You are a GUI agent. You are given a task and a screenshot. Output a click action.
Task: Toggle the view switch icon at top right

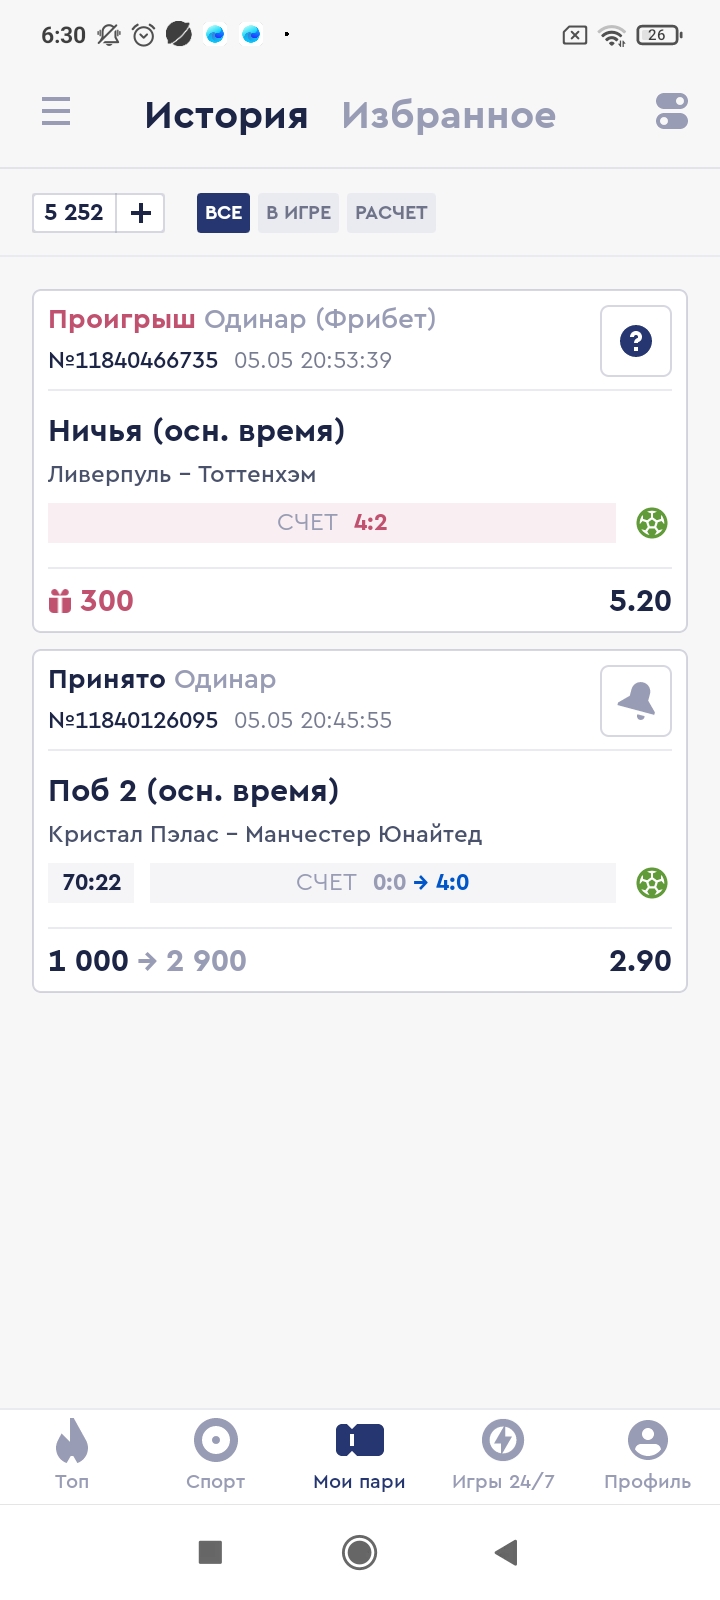[x=672, y=111]
